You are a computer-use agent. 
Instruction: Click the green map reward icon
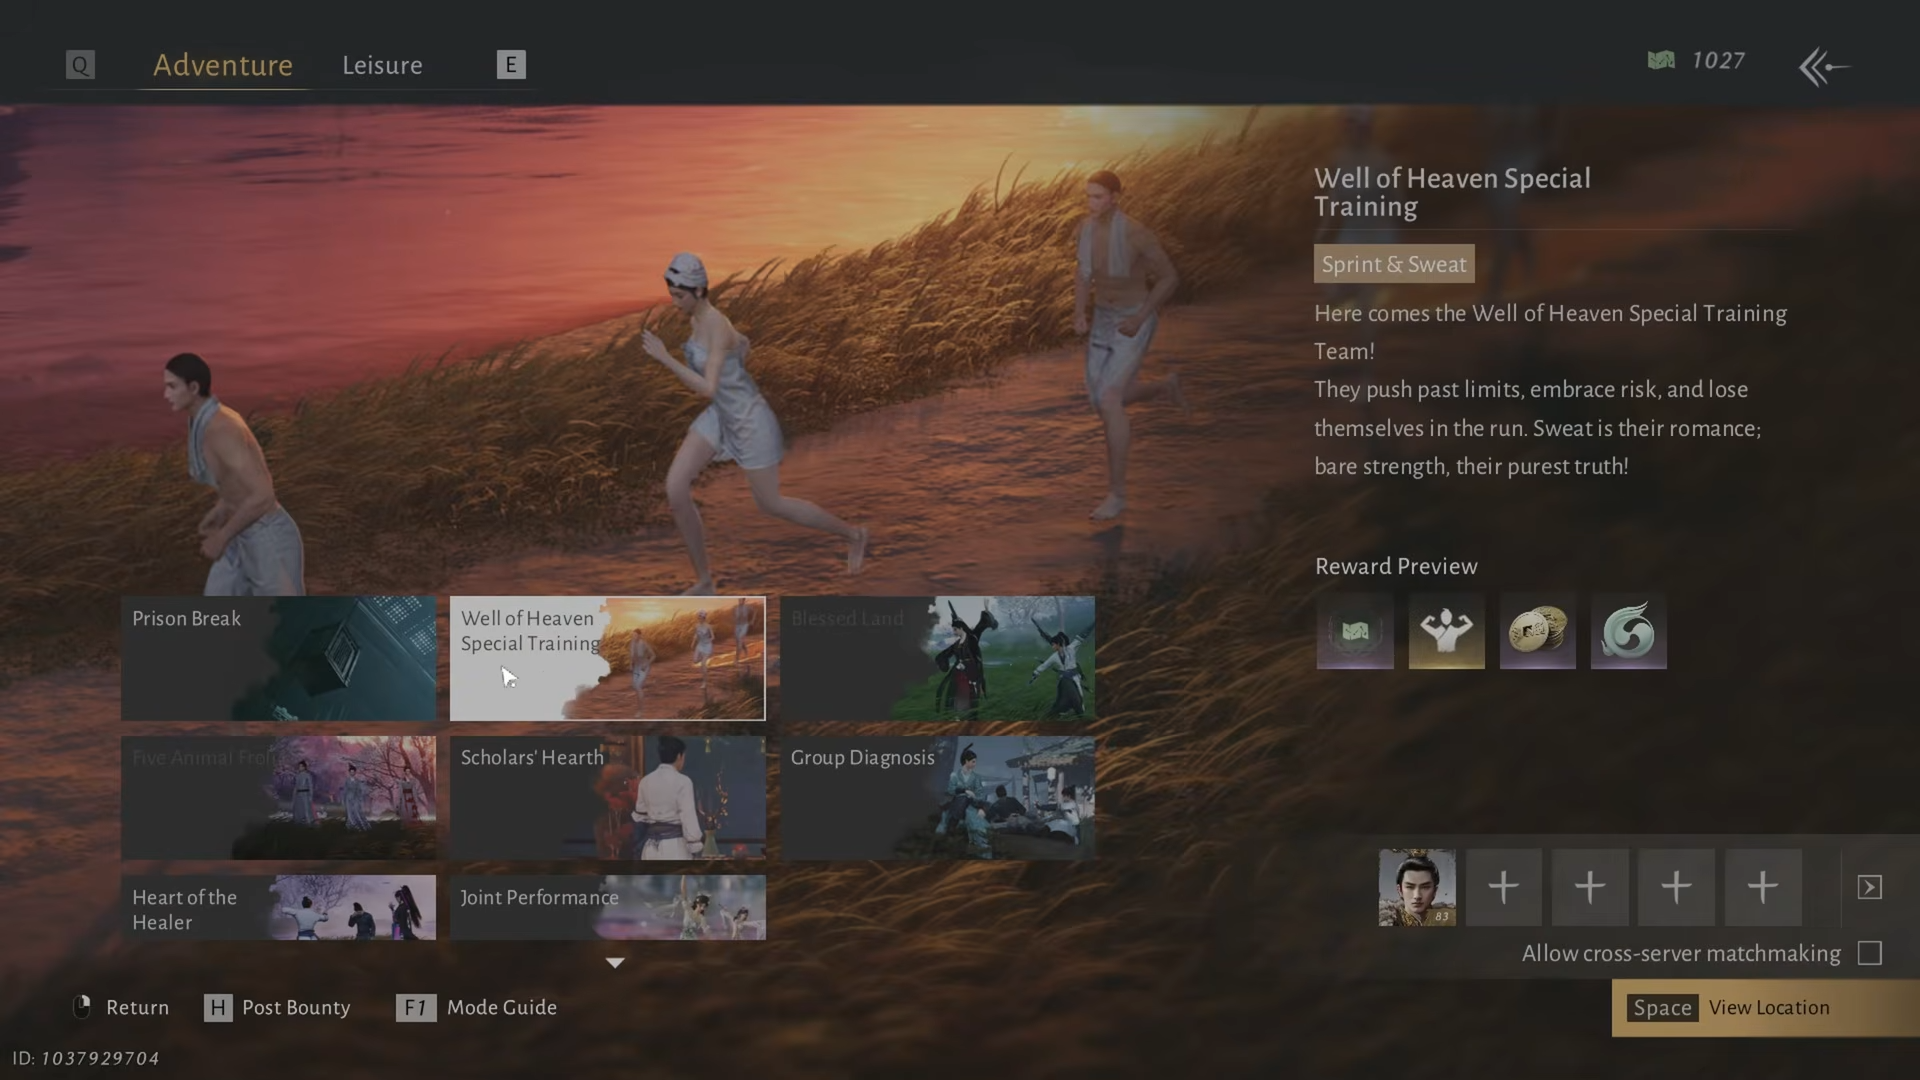(1355, 631)
